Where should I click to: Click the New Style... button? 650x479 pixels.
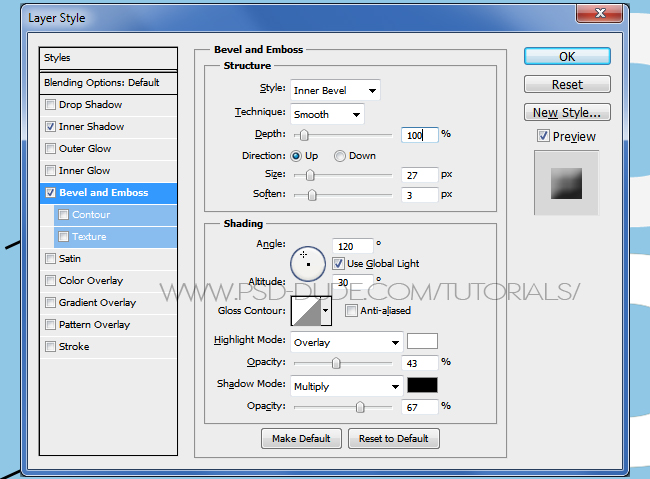(x=567, y=112)
